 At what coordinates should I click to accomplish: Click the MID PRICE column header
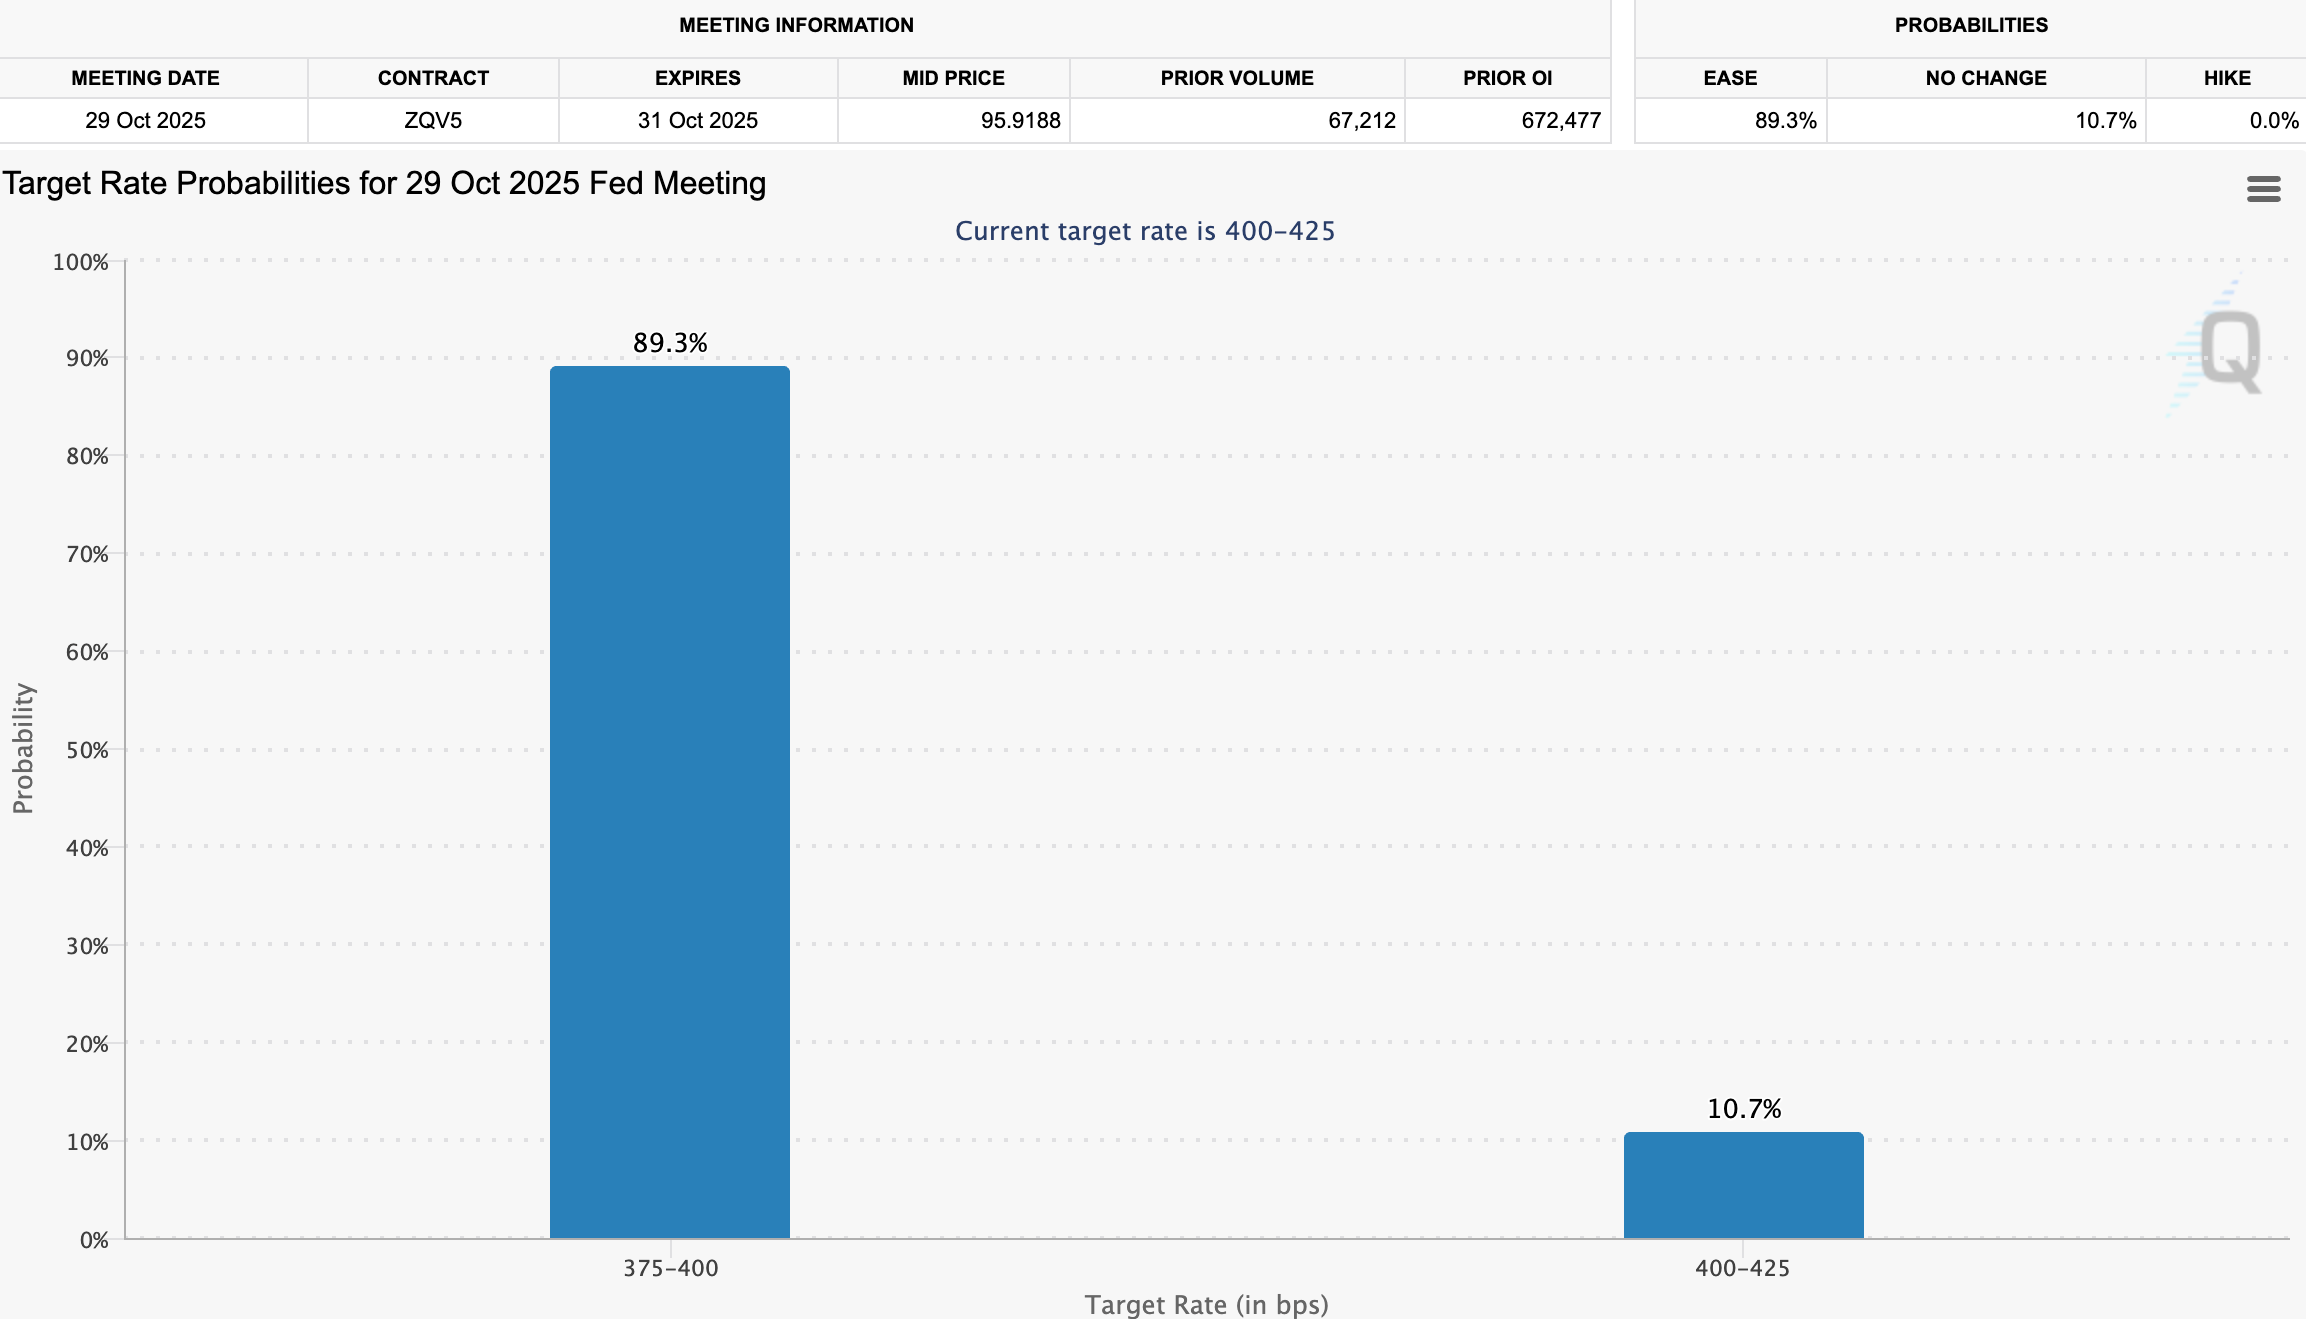point(953,78)
